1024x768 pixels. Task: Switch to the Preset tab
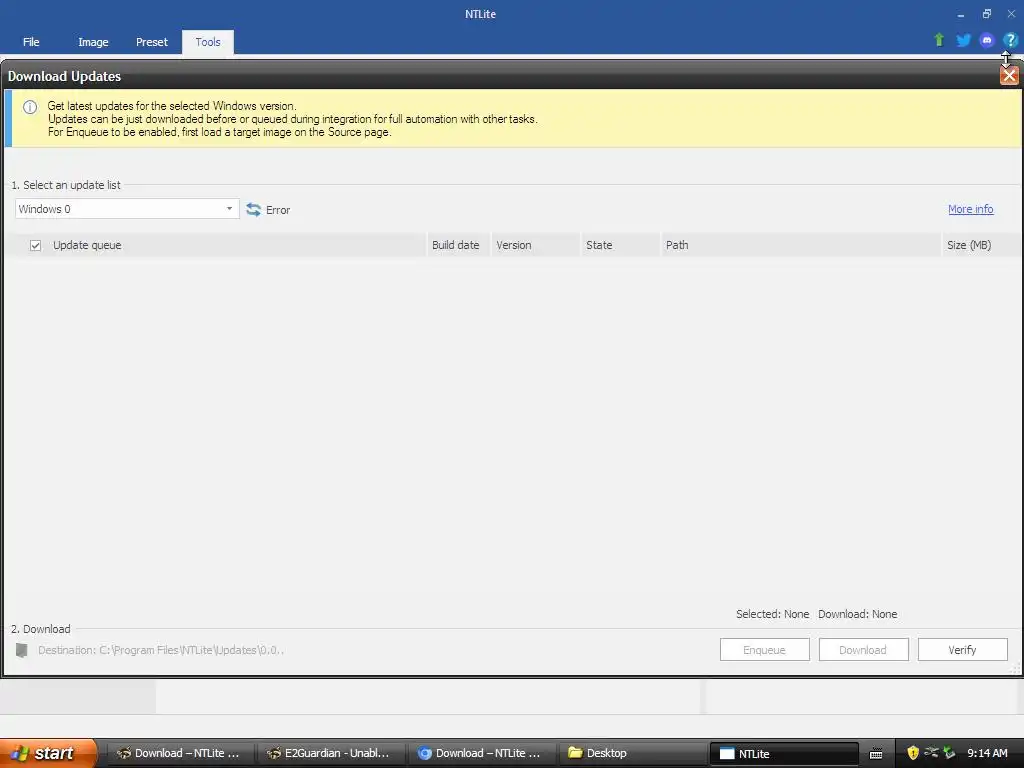pyautogui.click(x=152, y=42)
